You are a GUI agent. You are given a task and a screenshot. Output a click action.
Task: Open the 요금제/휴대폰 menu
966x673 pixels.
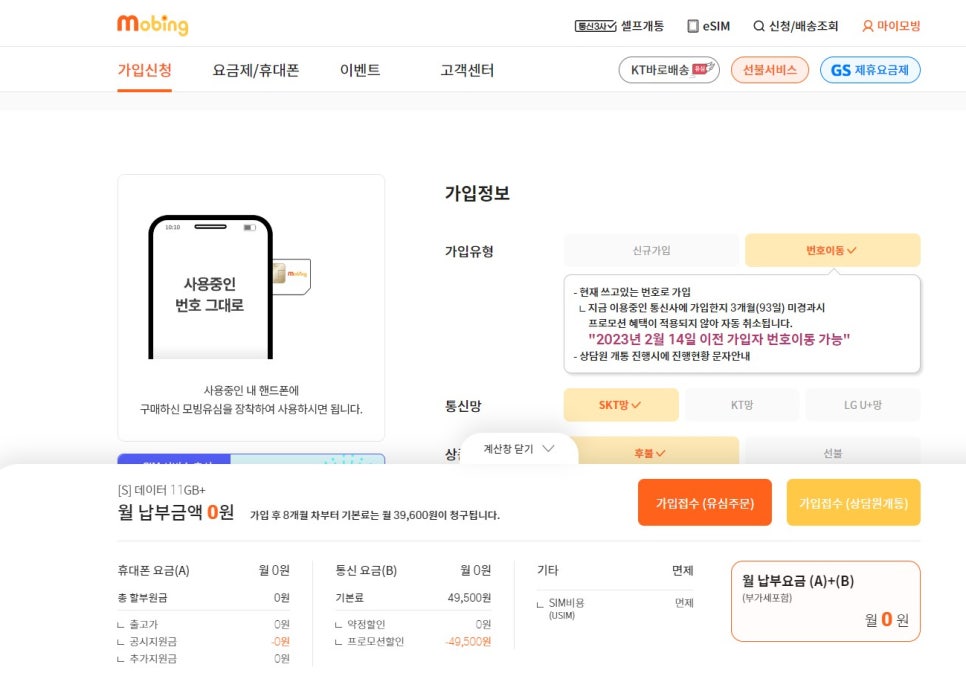pos(256,70)
